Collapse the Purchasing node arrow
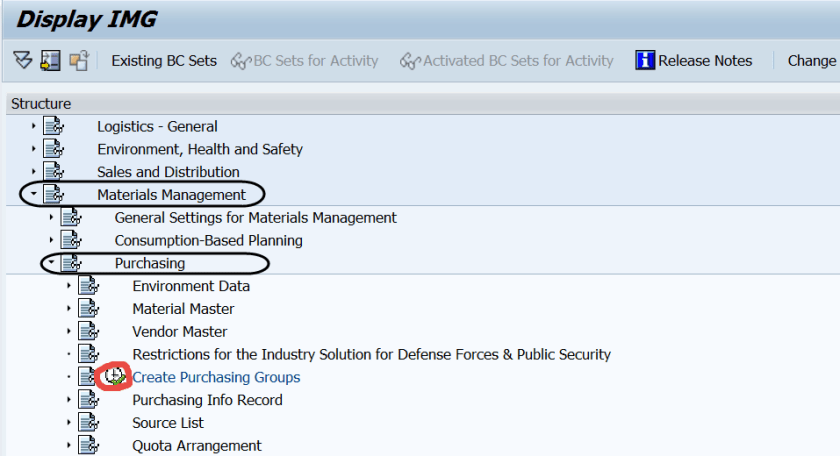The image size is (840, 456). coord(51,264)
